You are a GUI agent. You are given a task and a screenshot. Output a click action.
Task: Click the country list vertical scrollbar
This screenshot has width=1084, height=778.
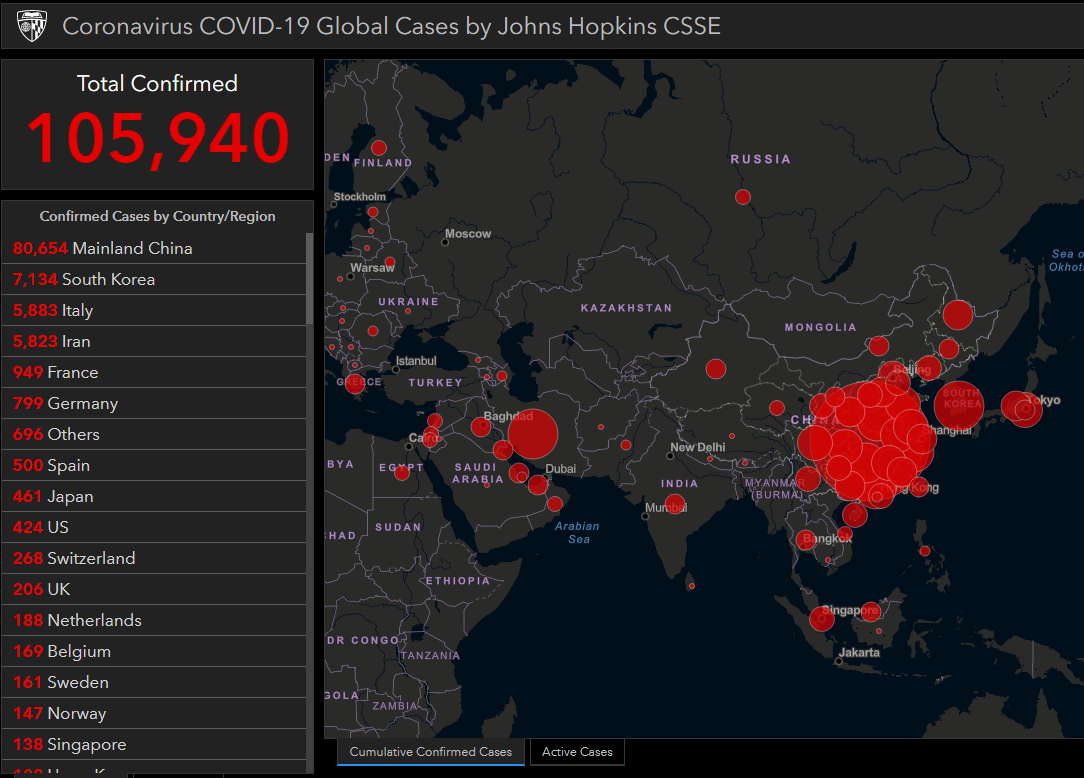pyautogui.click(x=310, y=279)
